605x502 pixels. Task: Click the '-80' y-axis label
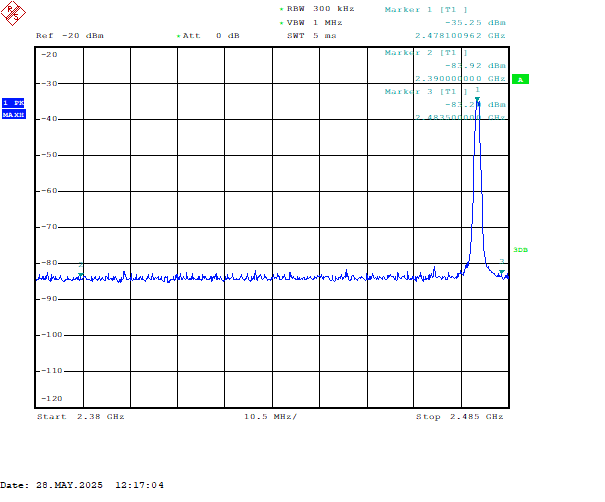49,263
